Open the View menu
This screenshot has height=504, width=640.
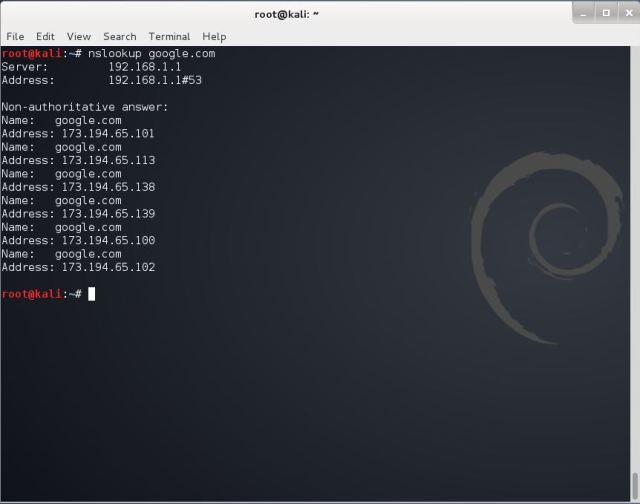(x=79, y=36)
